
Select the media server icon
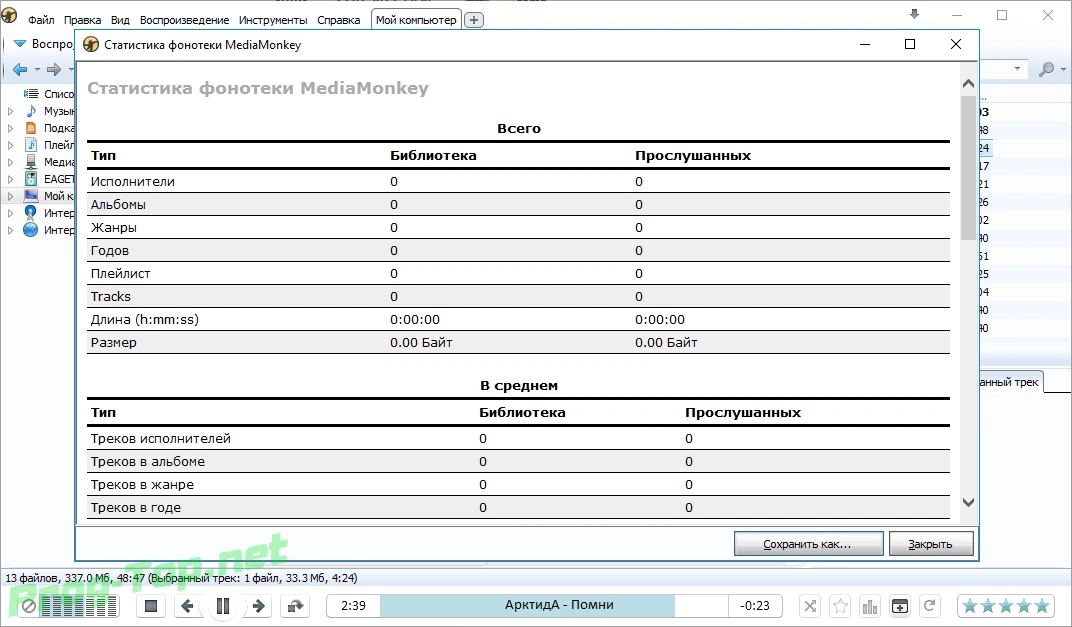tap(31, 162)
